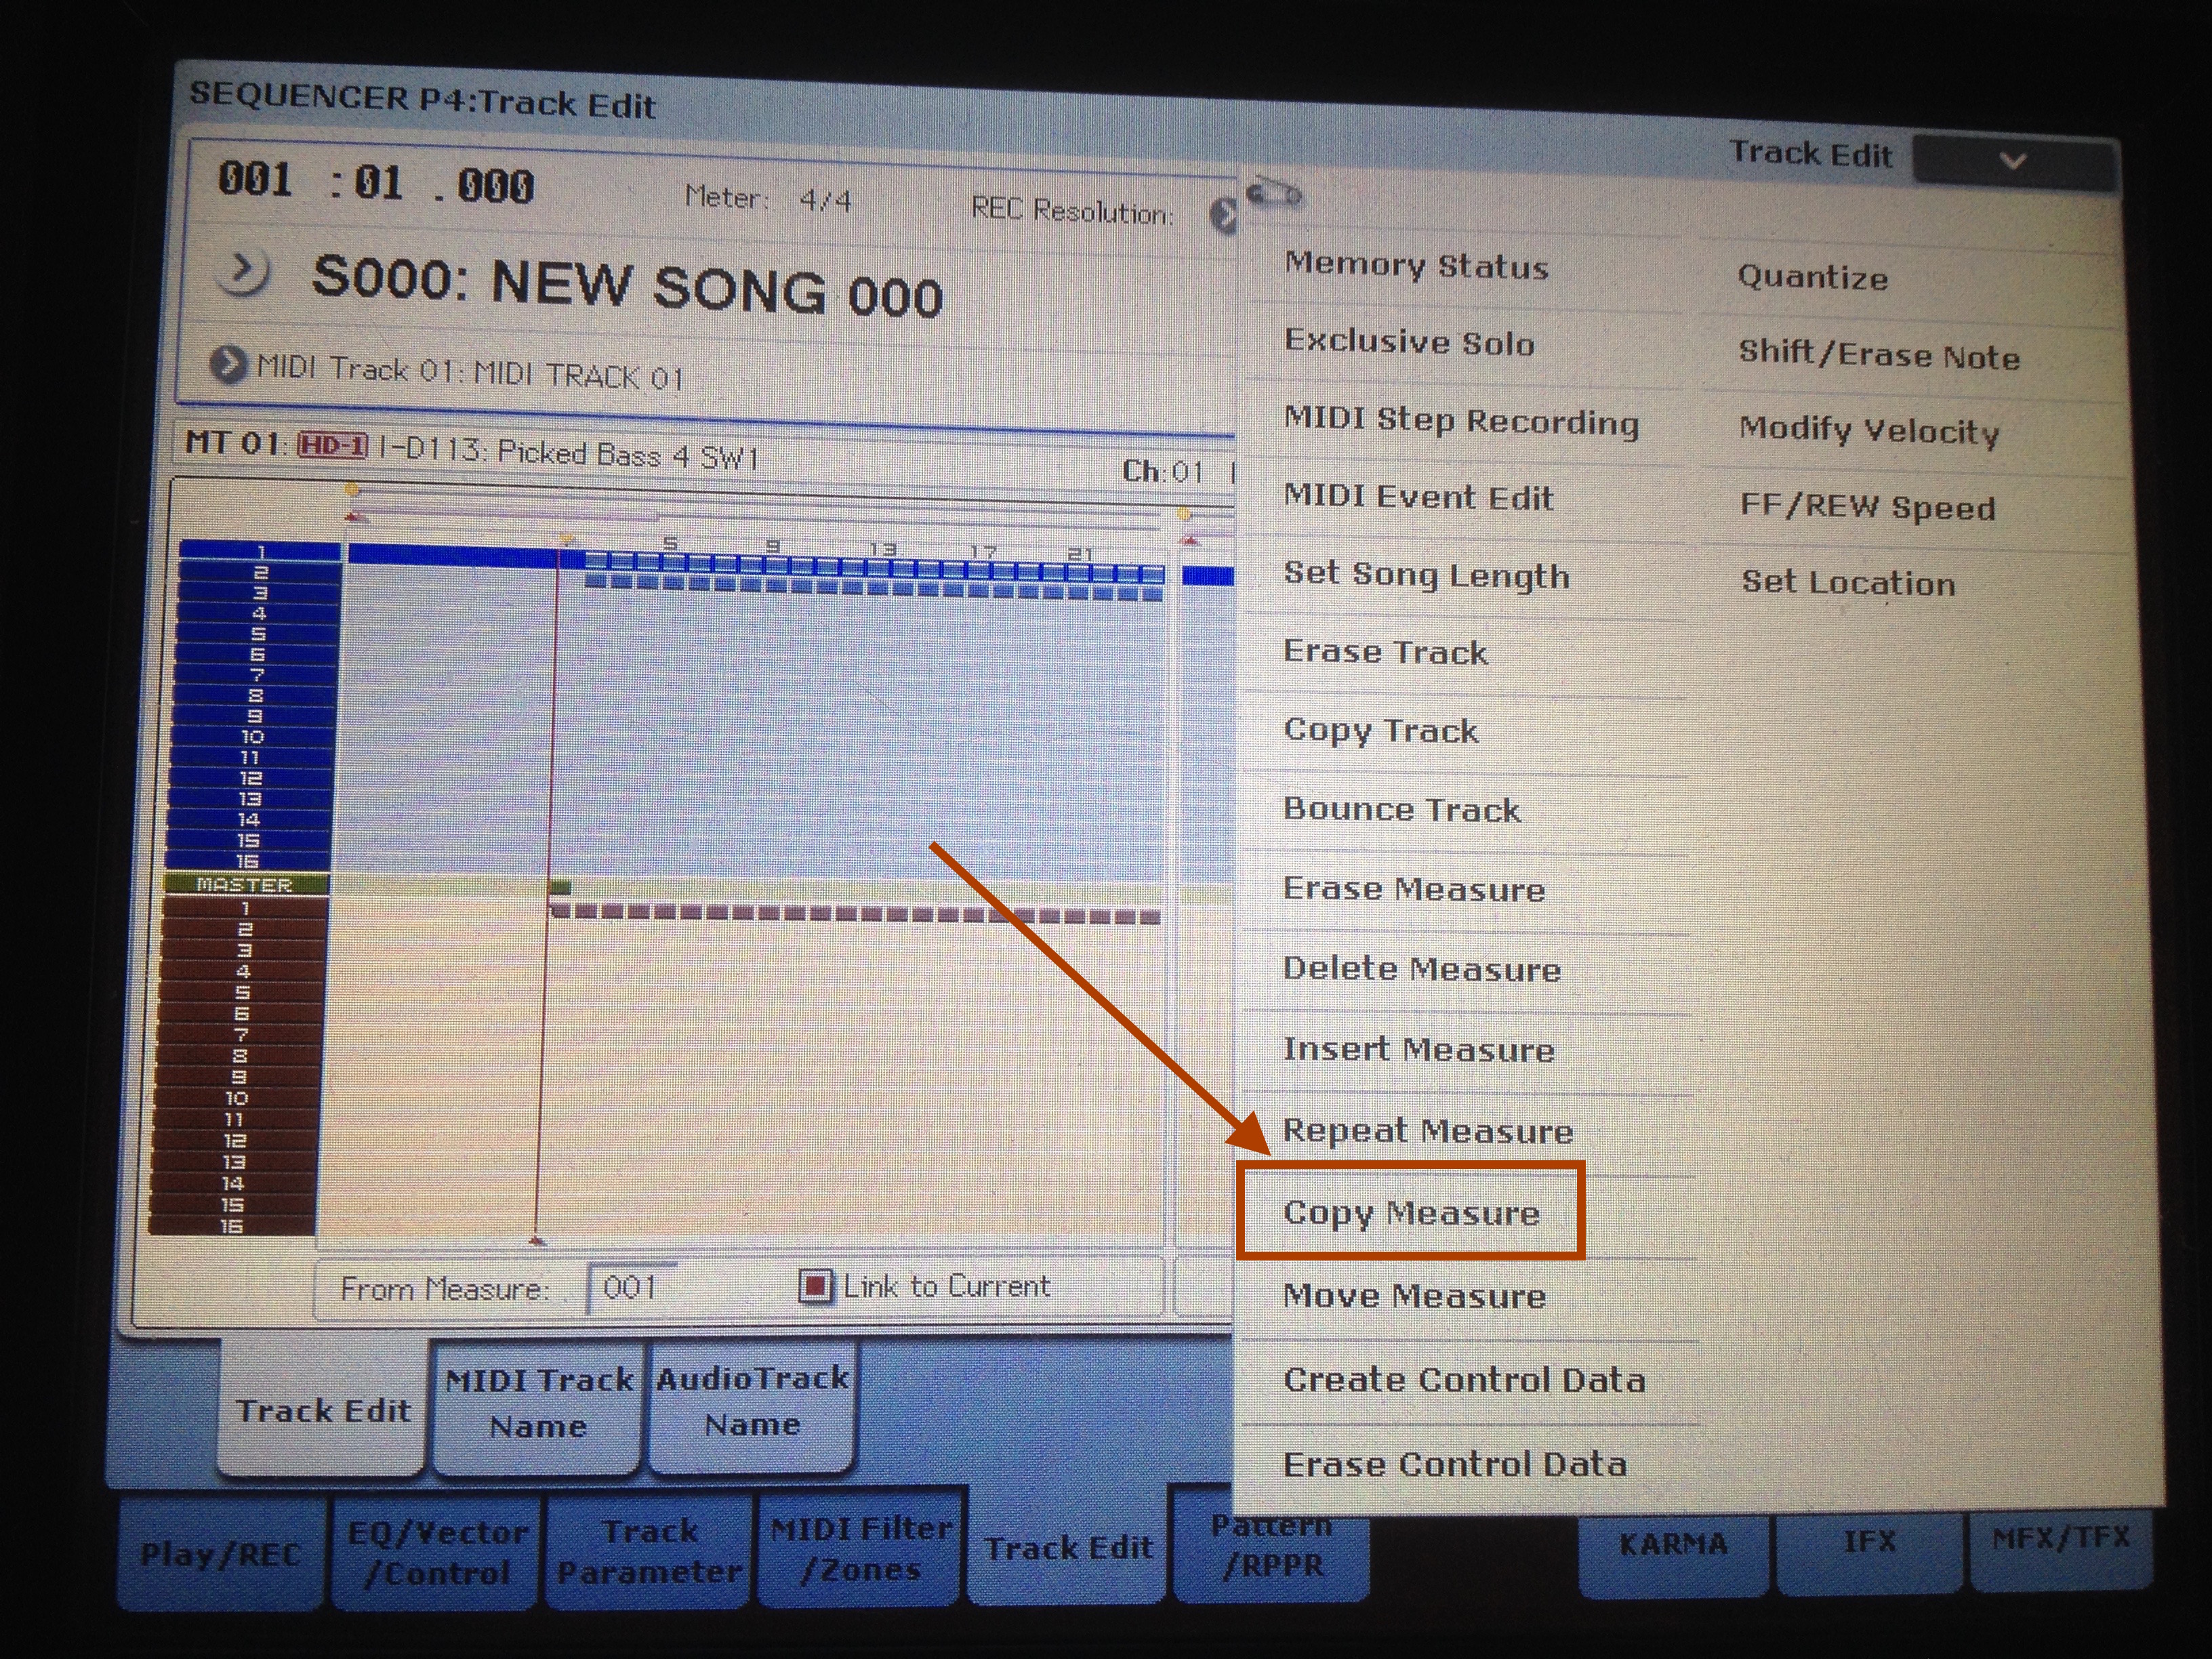This screenshot has height=1659, width=2212.
Task: Click the green master track event block
Action: pos(560,887)
